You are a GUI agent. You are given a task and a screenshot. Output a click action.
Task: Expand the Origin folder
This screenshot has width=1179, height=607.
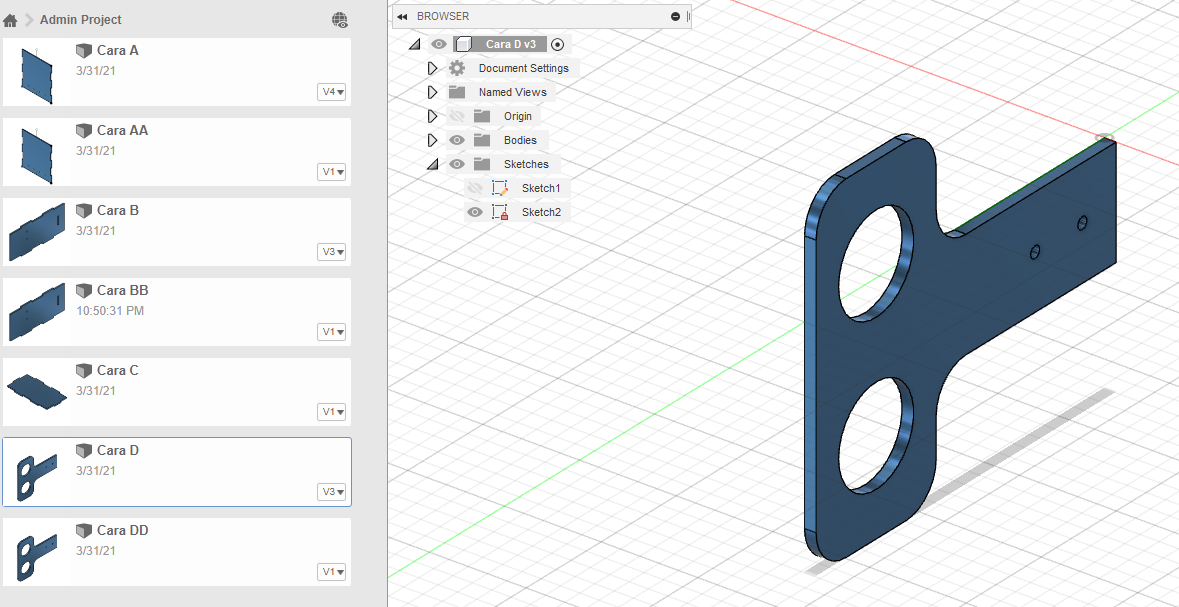coord(432,117)
